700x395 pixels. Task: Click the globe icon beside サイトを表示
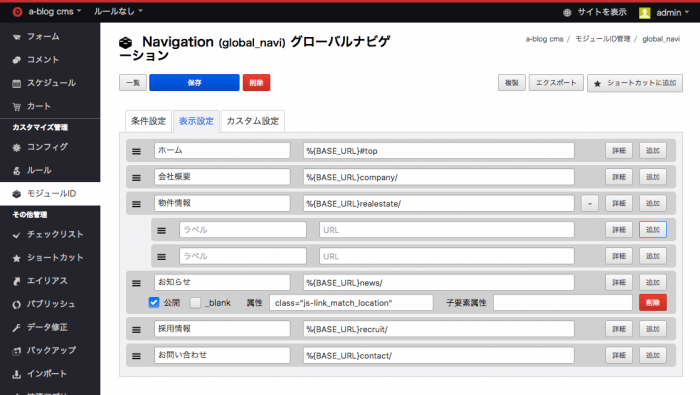coord(567,12)
